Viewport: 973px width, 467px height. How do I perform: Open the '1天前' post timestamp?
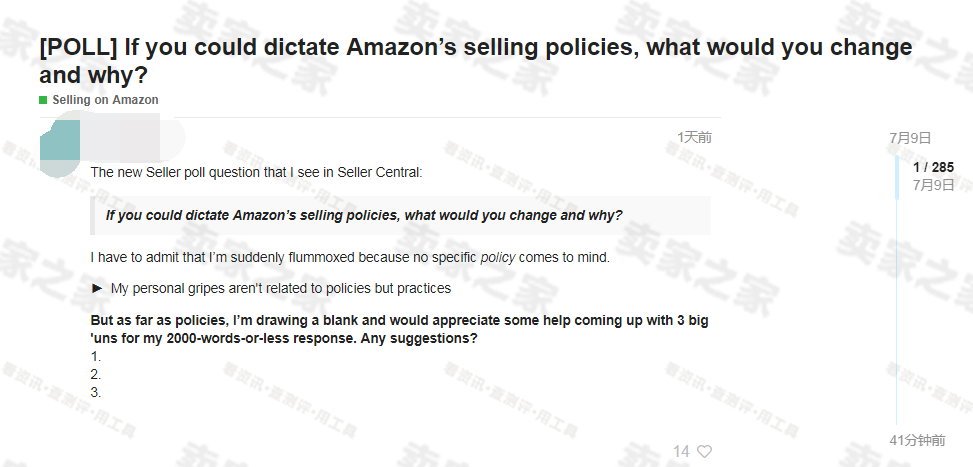694,137
